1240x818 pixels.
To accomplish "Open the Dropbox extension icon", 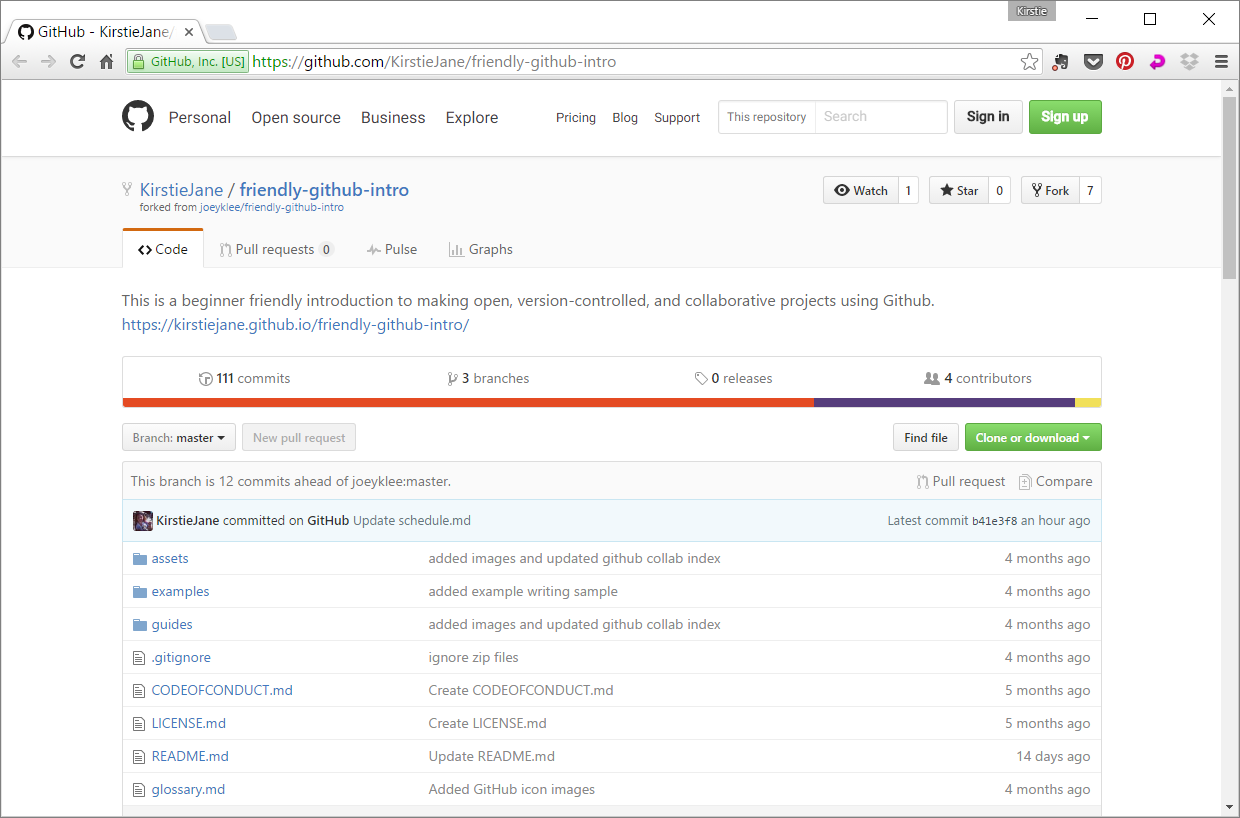I will 1189,62.
